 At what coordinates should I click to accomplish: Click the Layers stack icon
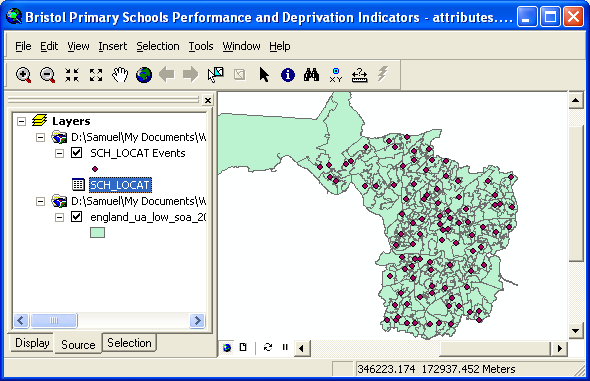(x=40, y=120)
